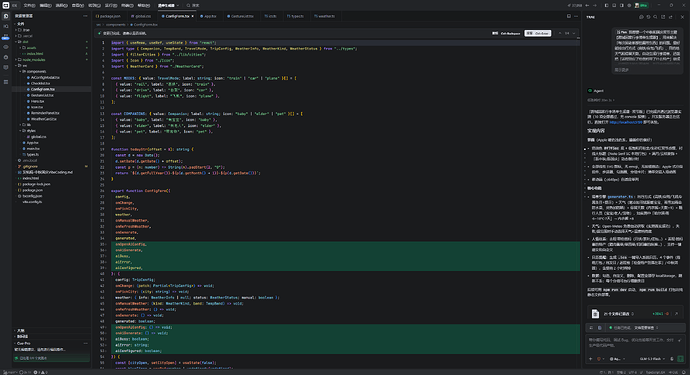Click the eye-shaped preview icon in activity bar

(x=6, y=47)
